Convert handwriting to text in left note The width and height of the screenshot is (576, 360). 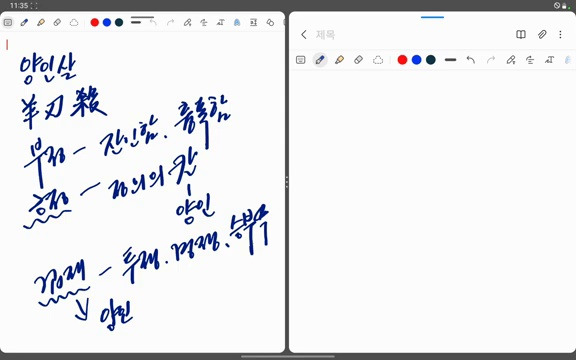coord(220,22)
